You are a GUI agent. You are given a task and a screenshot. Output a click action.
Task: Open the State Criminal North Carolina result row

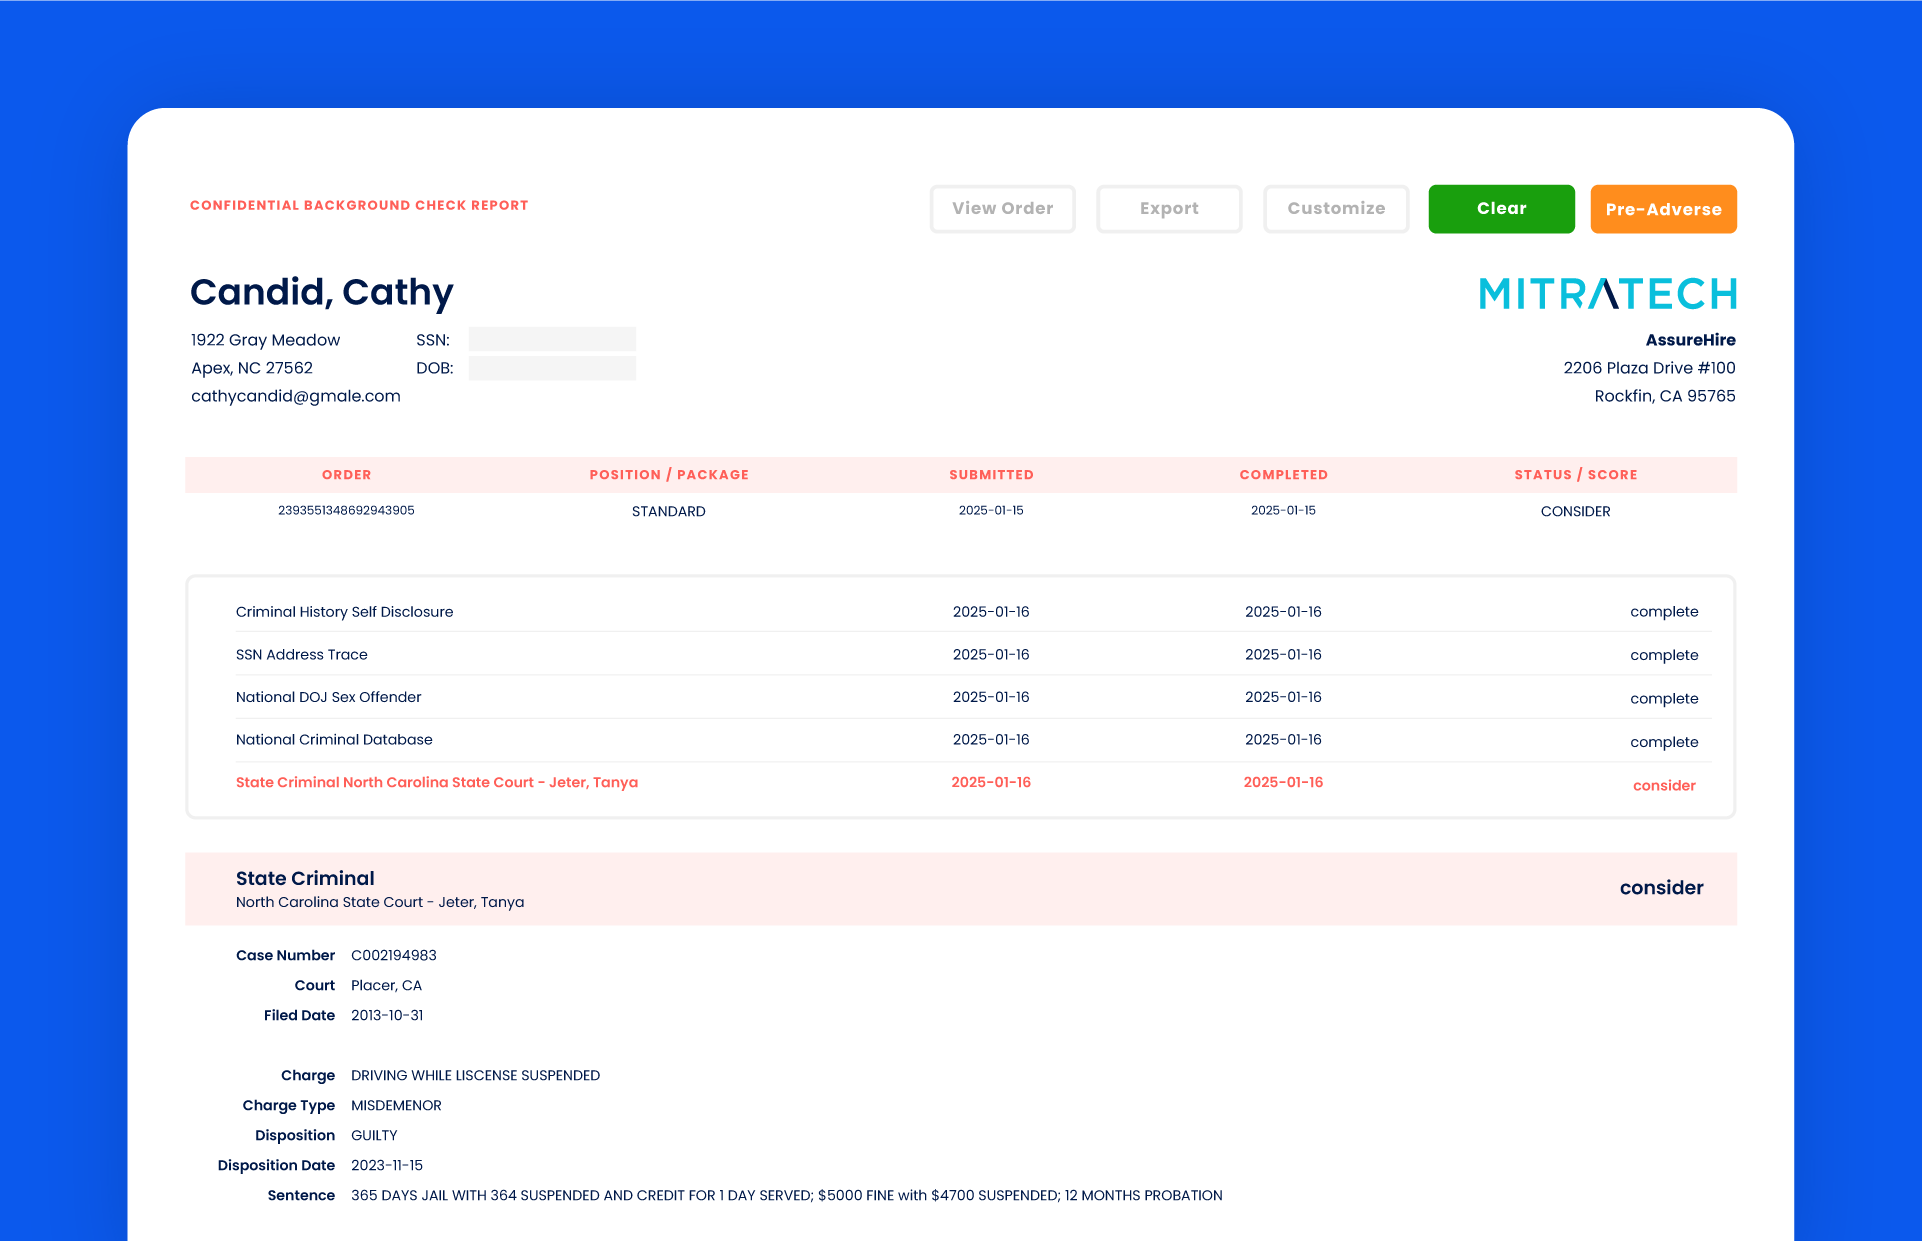[x=437, y=782]
